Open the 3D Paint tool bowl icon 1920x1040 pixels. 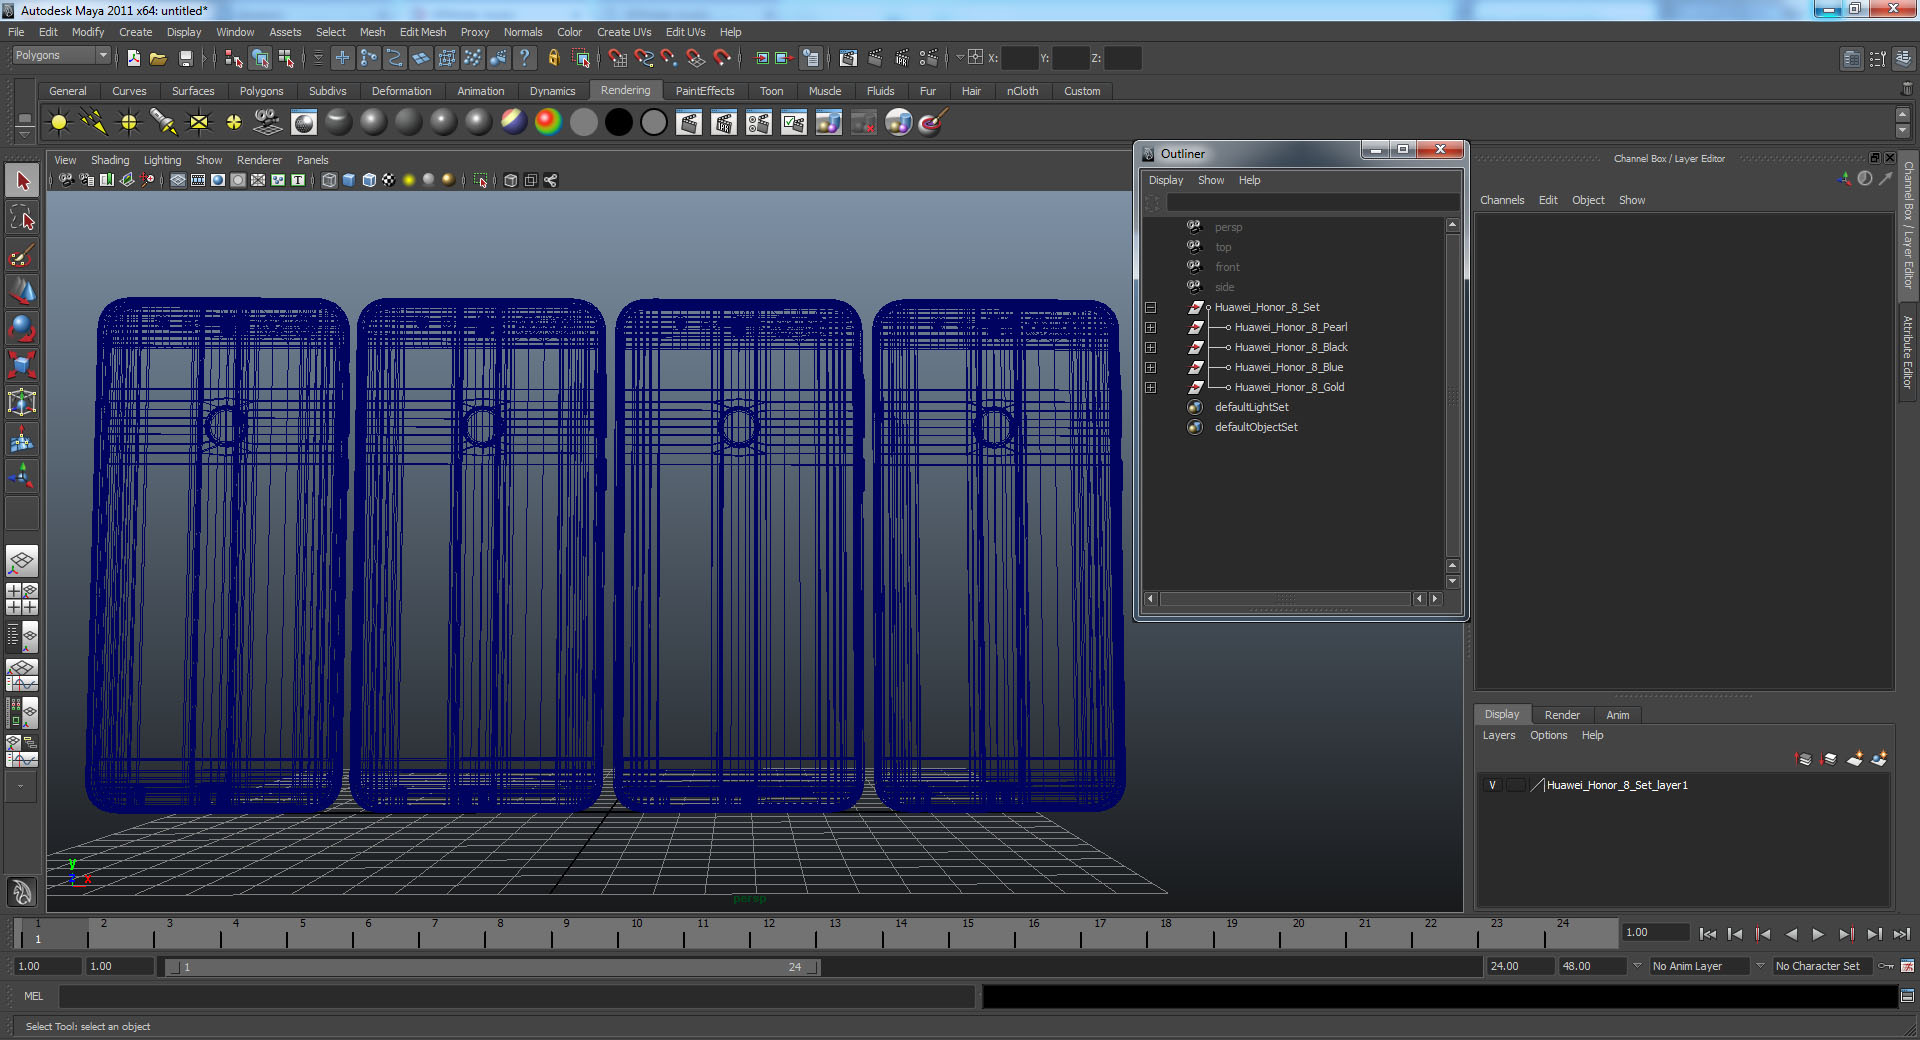933,122
